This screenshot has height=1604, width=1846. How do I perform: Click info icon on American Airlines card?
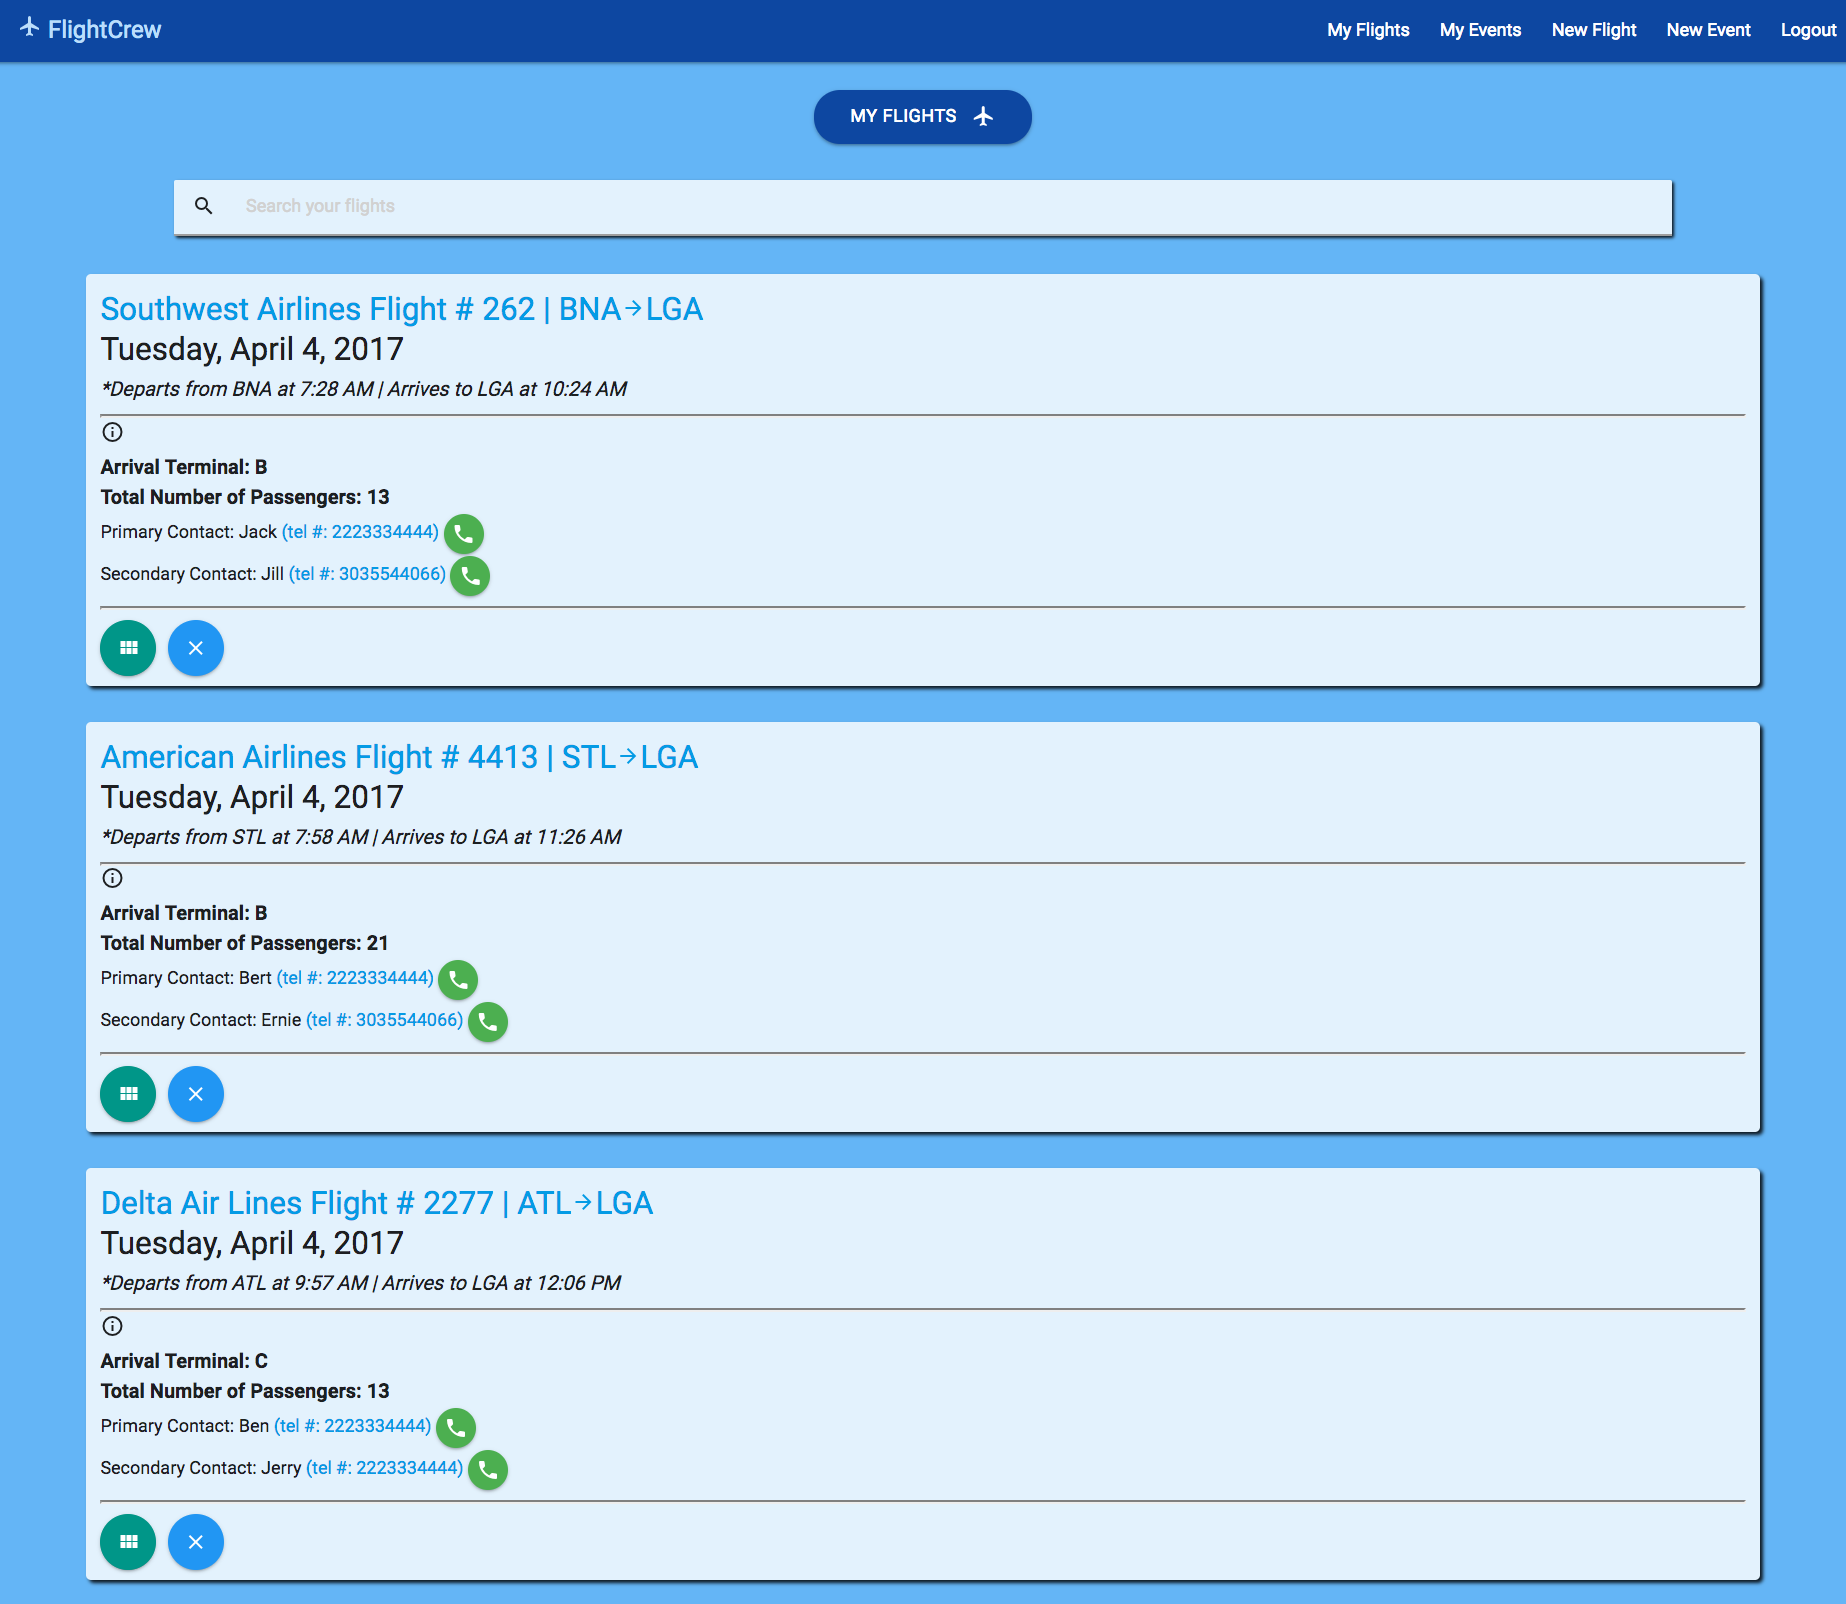[x=113, y=878]
